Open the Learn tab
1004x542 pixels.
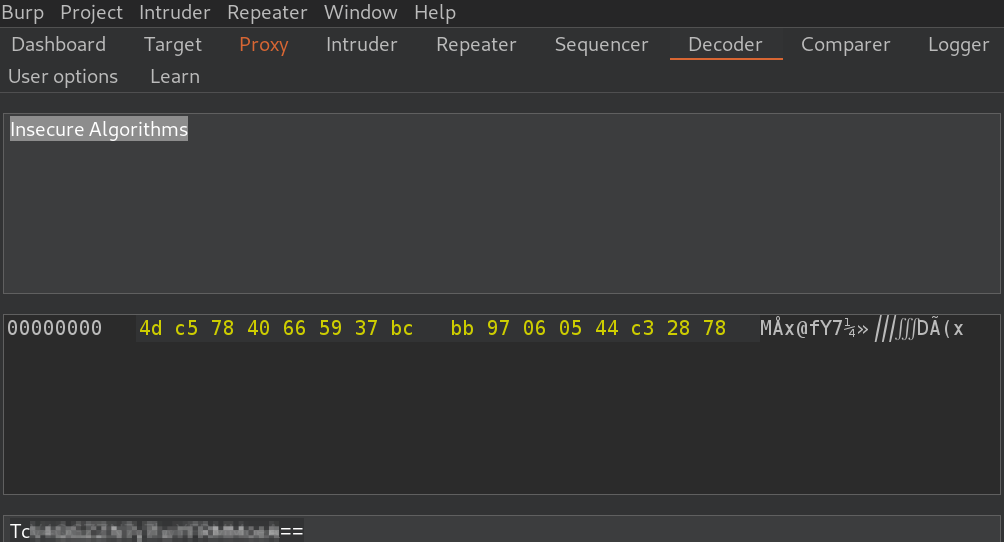click(x=175, y=76)
